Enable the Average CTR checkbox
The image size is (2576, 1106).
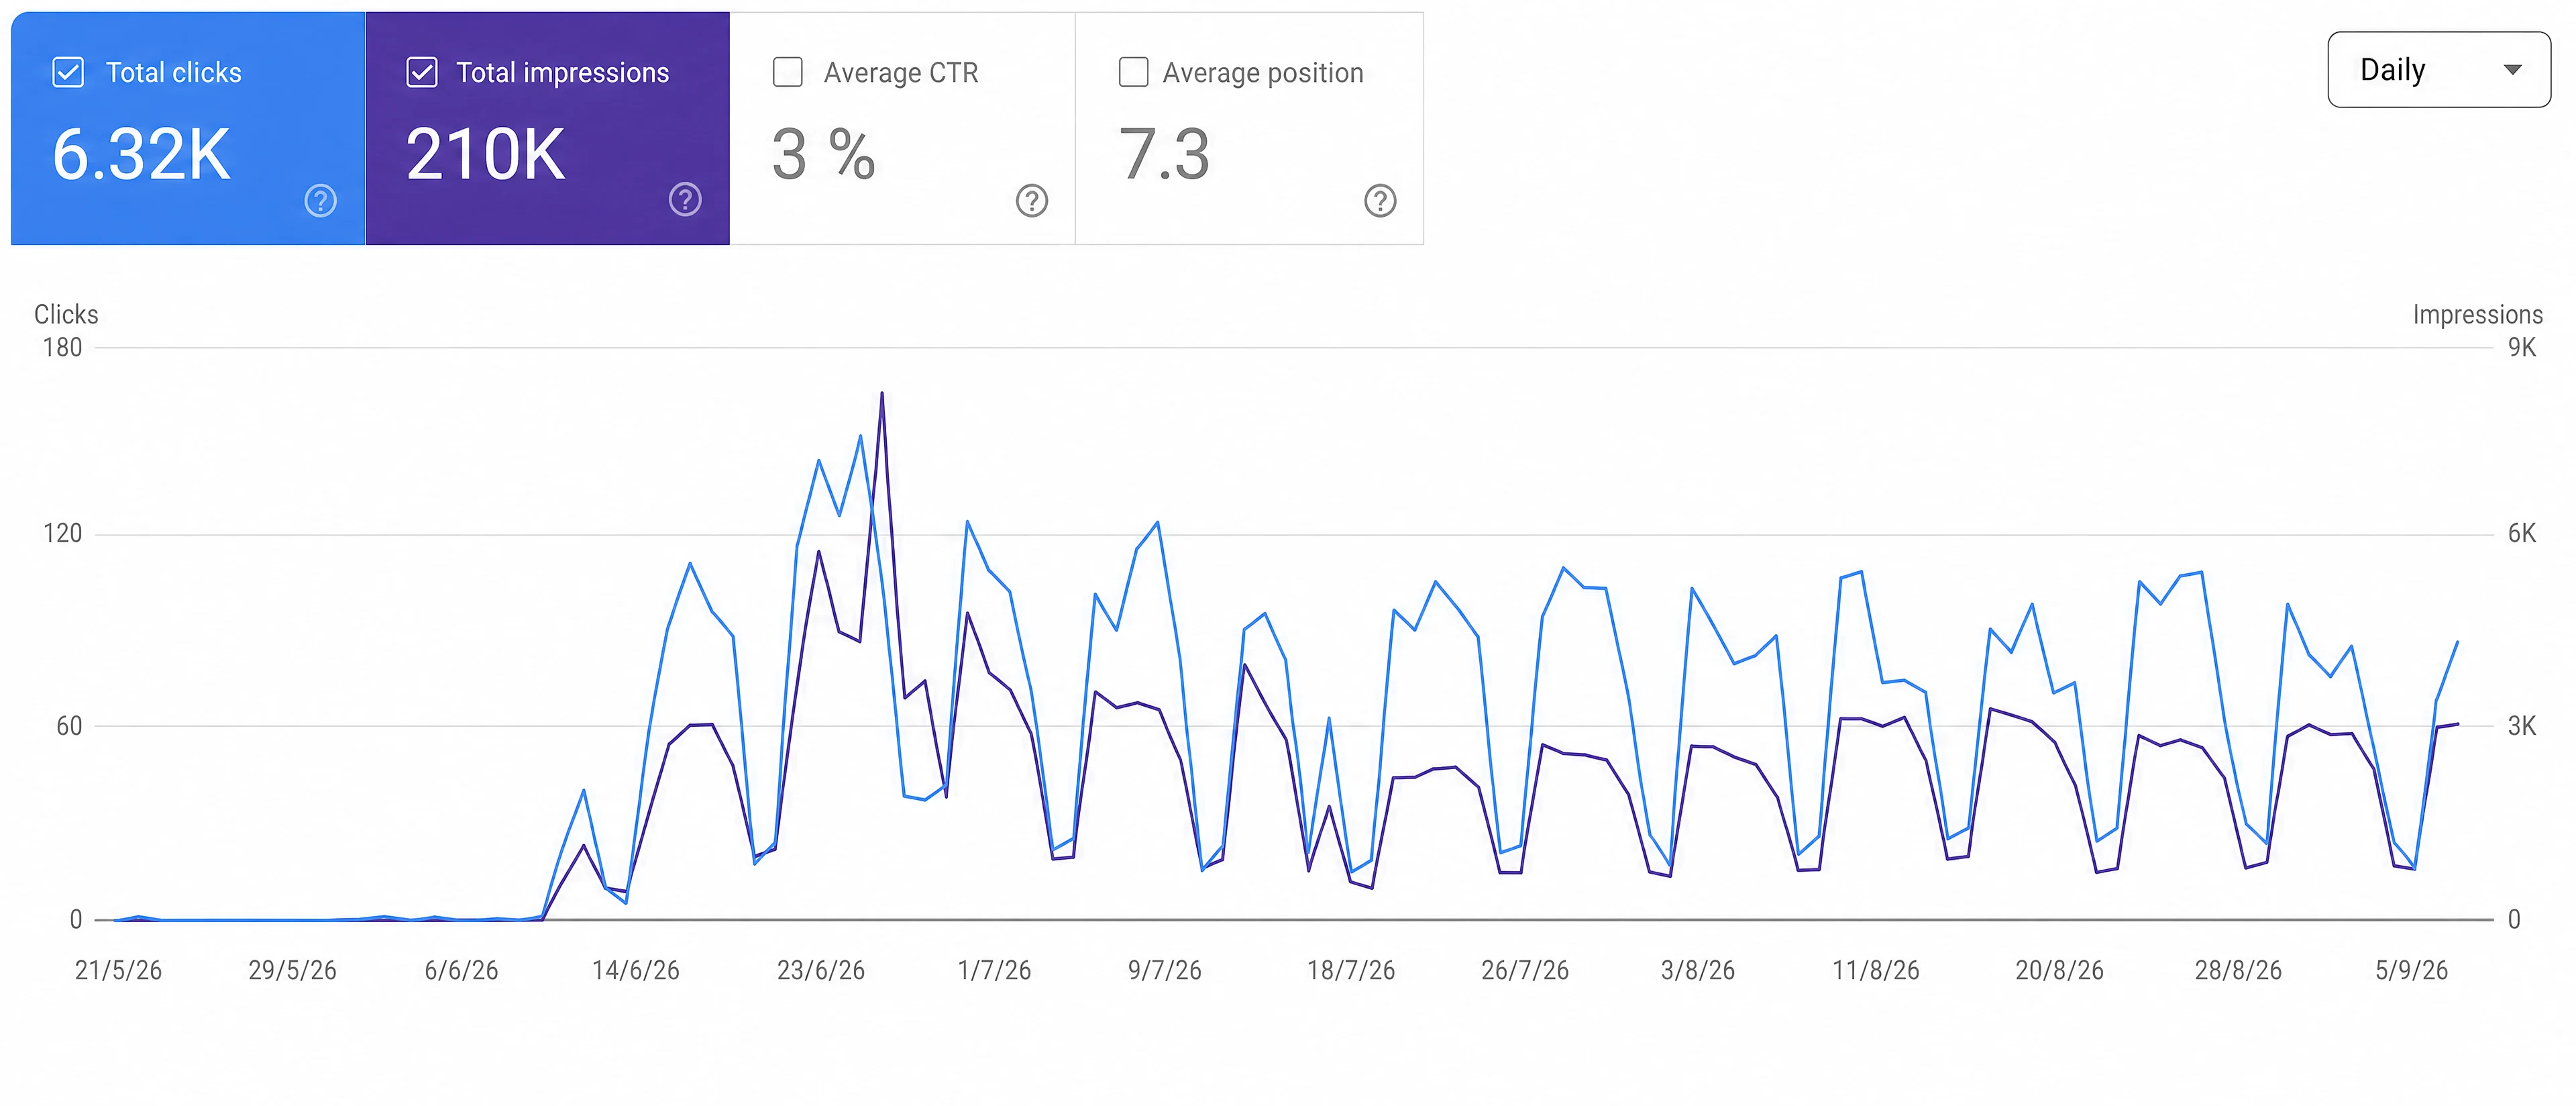click(x=788, y=72)
